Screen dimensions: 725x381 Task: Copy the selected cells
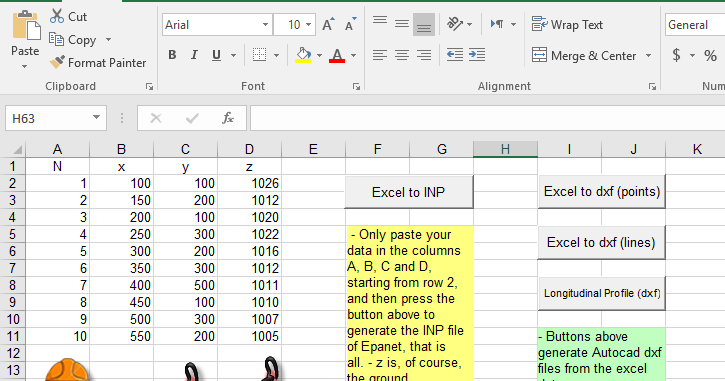pos(73,40)
